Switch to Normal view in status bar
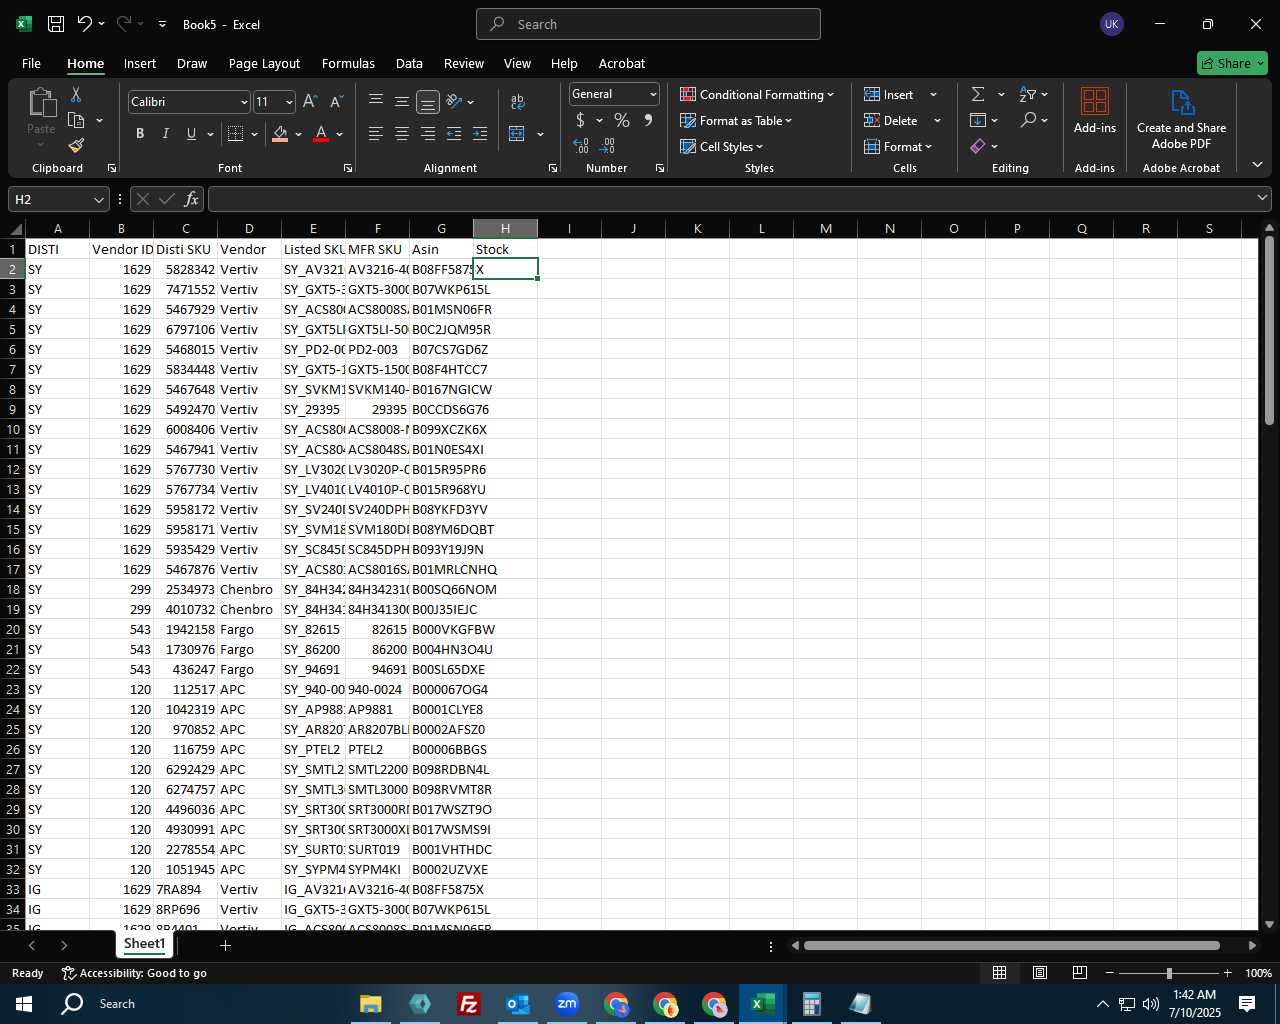 (999, 973)
